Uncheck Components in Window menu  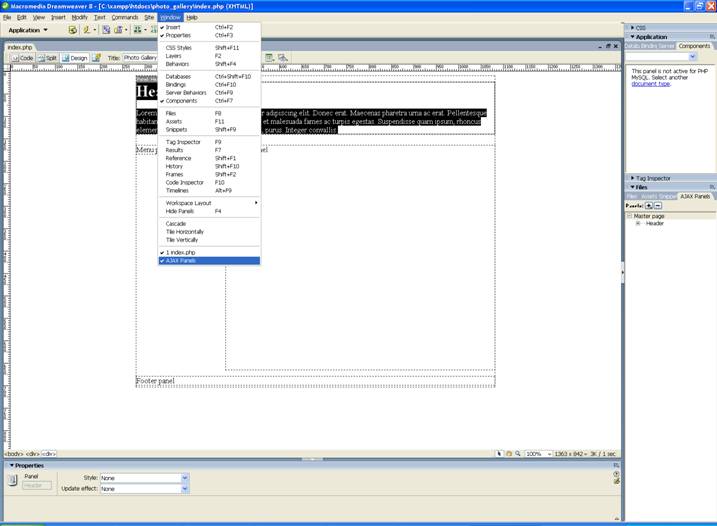tap(209, 101)
